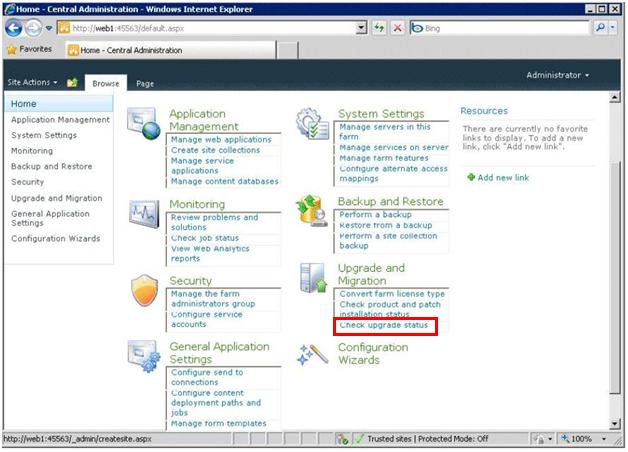Click View Web Analytics reports link
Image resolution: width=628 pixels, height=452 pixels.
[210, 253]
